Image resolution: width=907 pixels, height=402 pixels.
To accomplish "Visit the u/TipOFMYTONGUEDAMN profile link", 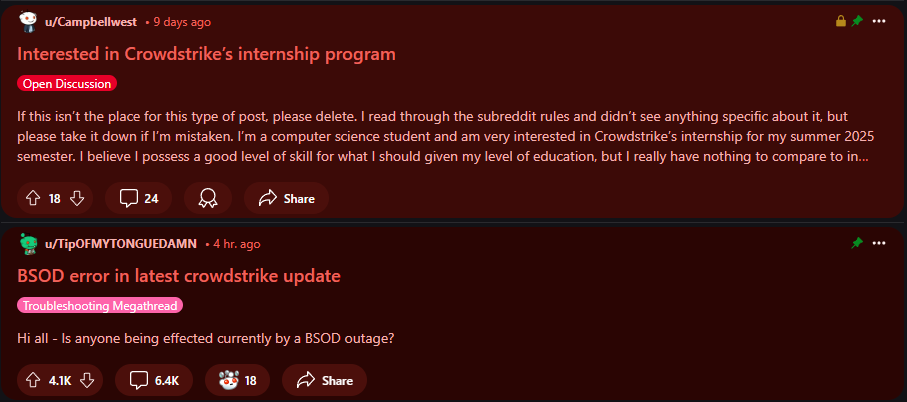I will pyautogui.click(x=121, y=244).
